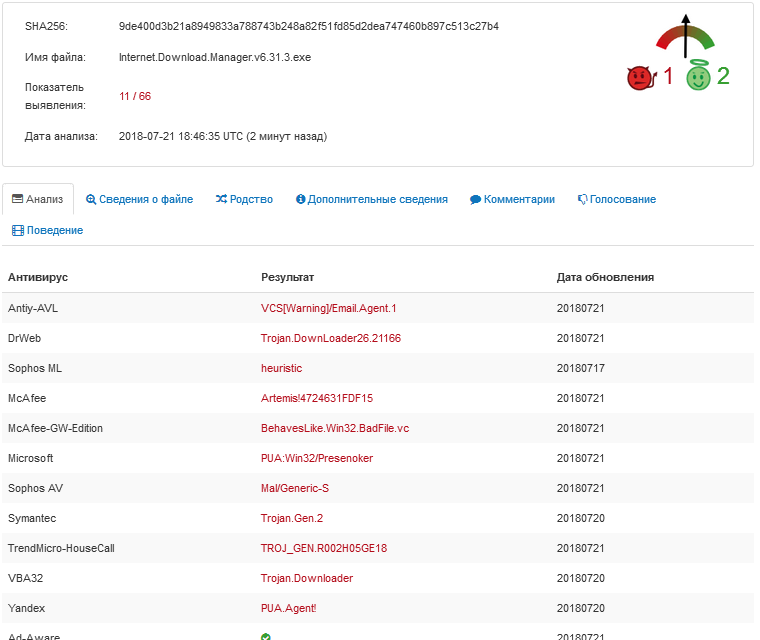Click the shuffle icon beside Родство
The image size is (760, 640).
coord(221,200)
